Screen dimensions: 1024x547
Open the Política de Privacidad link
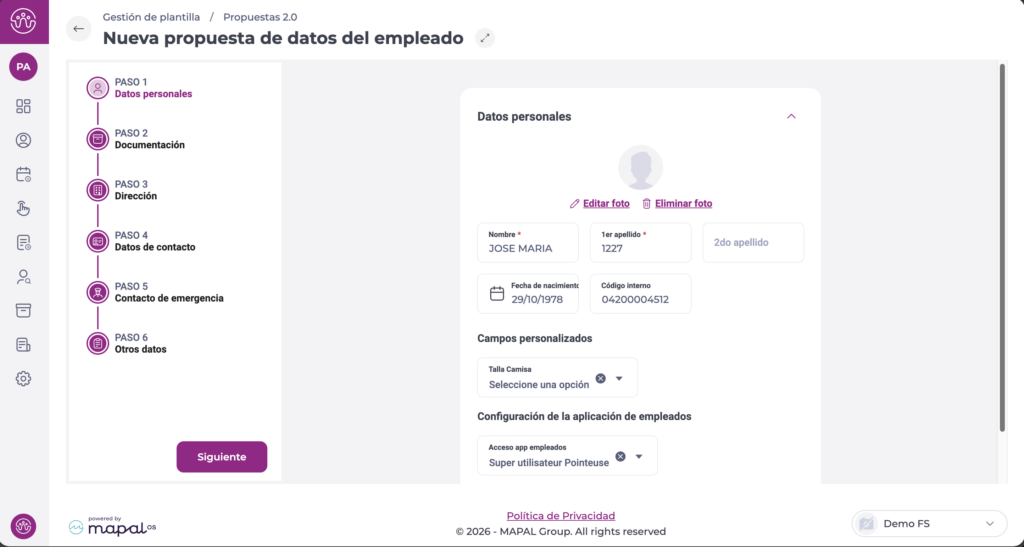click(x=560, y=516)
